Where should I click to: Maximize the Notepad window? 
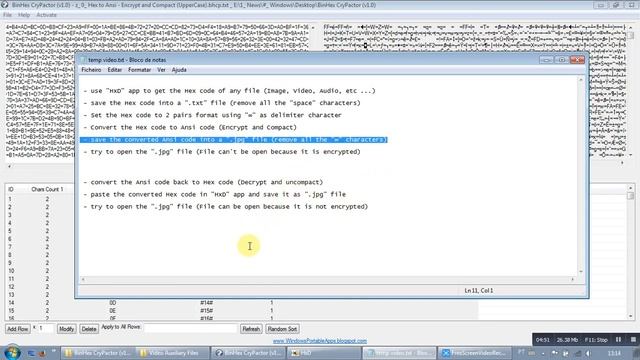point(562,60)
